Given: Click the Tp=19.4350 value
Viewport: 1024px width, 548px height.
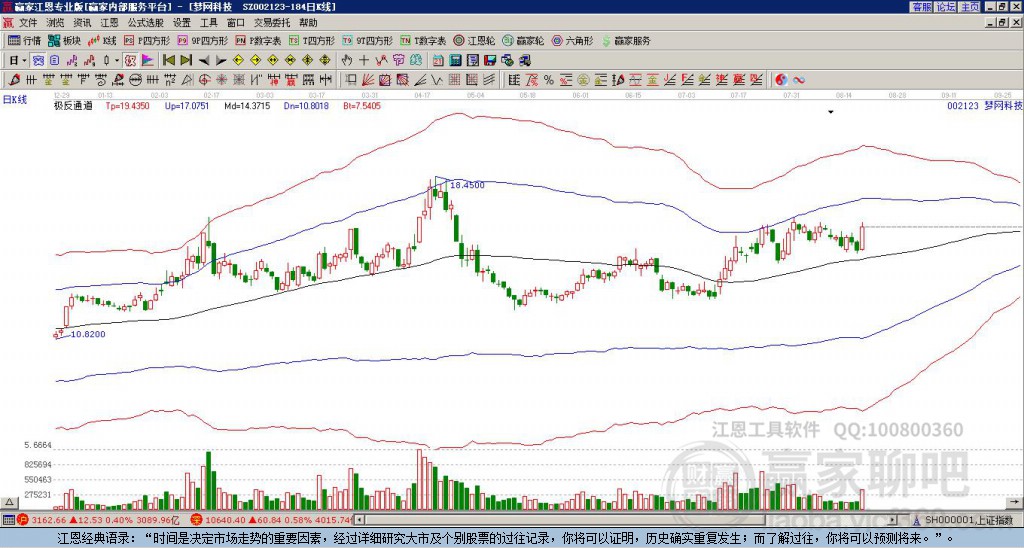Looking at the screenshot, I should click(127, 105).
